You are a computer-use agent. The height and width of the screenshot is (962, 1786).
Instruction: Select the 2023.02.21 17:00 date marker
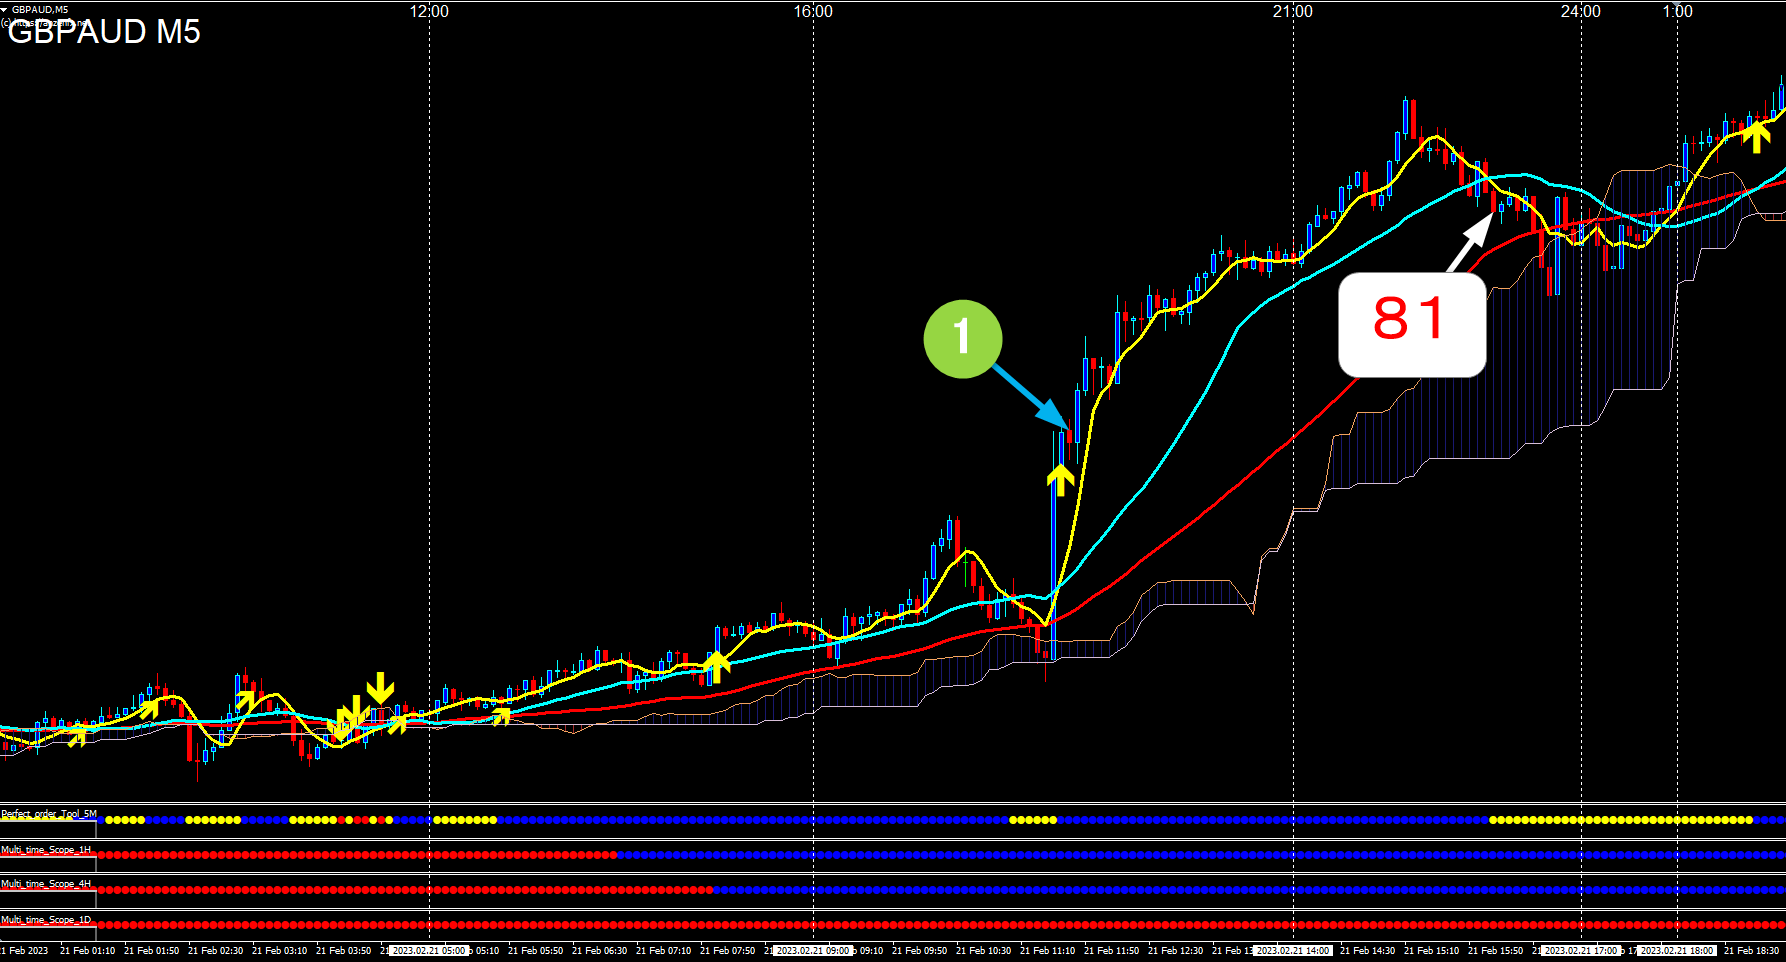[x=1581, y=951]
